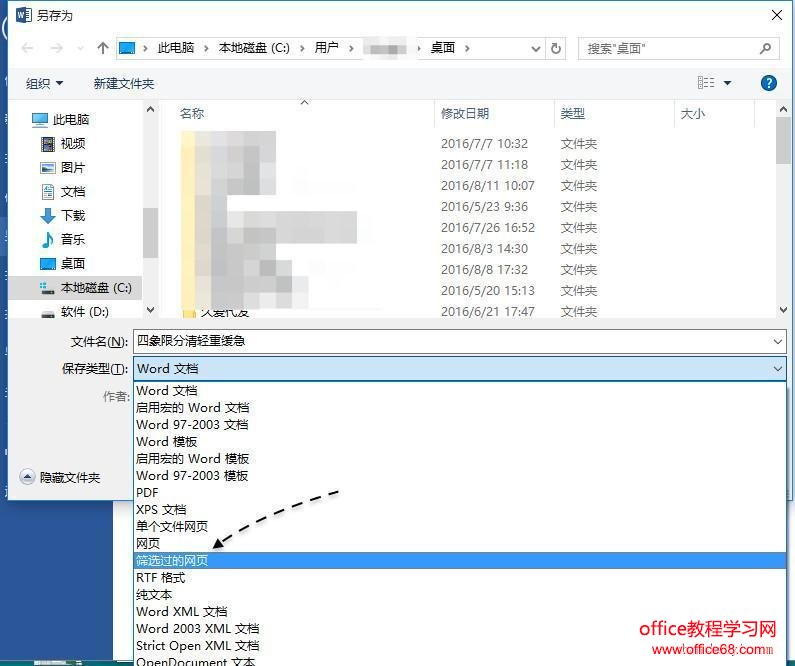This screenshot has width=795, height=666.
Task: Choose 单个文件网页 file type
Action: (460, 527)
